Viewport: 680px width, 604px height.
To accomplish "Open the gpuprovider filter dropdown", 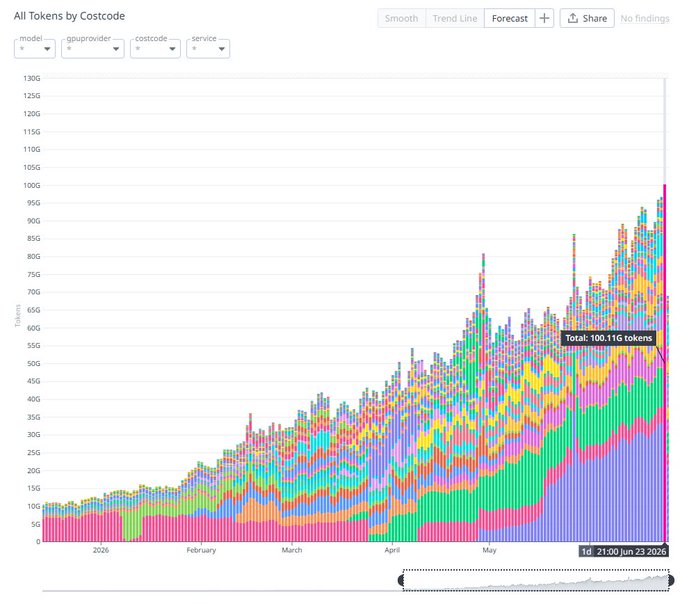I will [x=93, y=48].
